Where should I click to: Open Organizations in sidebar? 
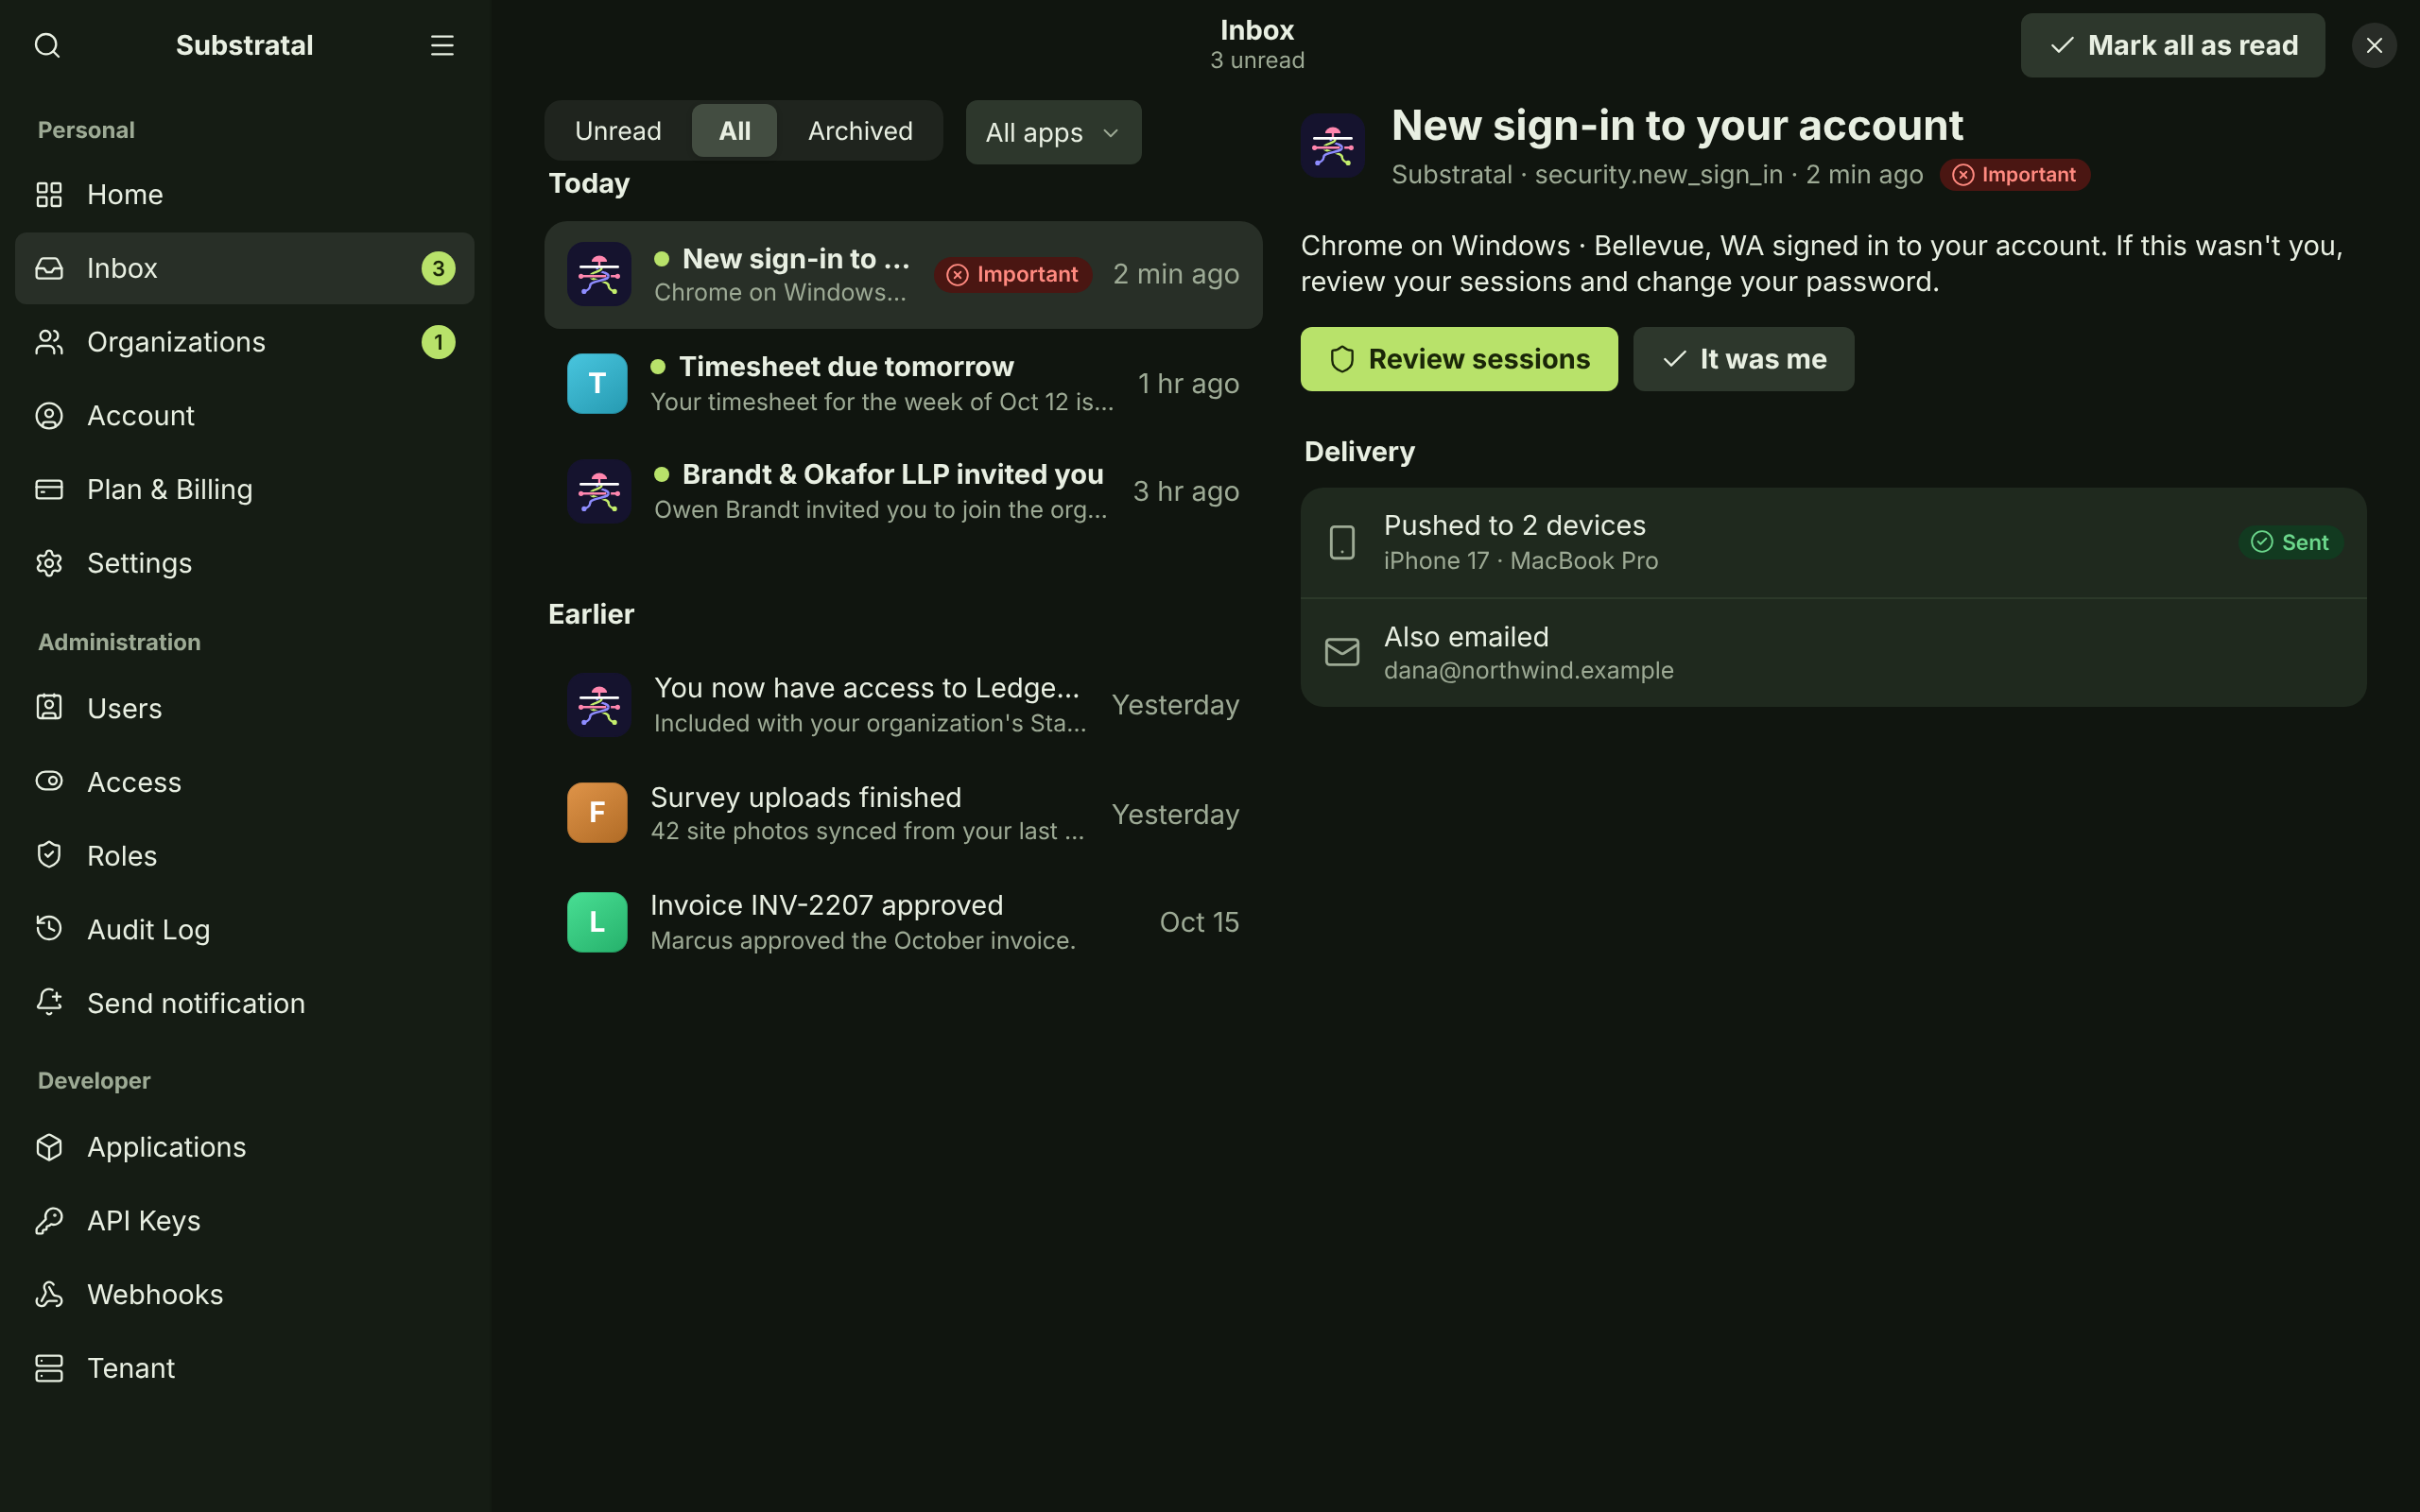[244, 342]
